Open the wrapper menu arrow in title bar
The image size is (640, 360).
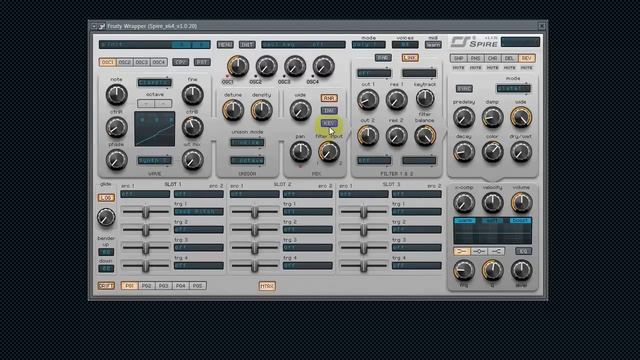pyautogui.click(x=94, y=26)
